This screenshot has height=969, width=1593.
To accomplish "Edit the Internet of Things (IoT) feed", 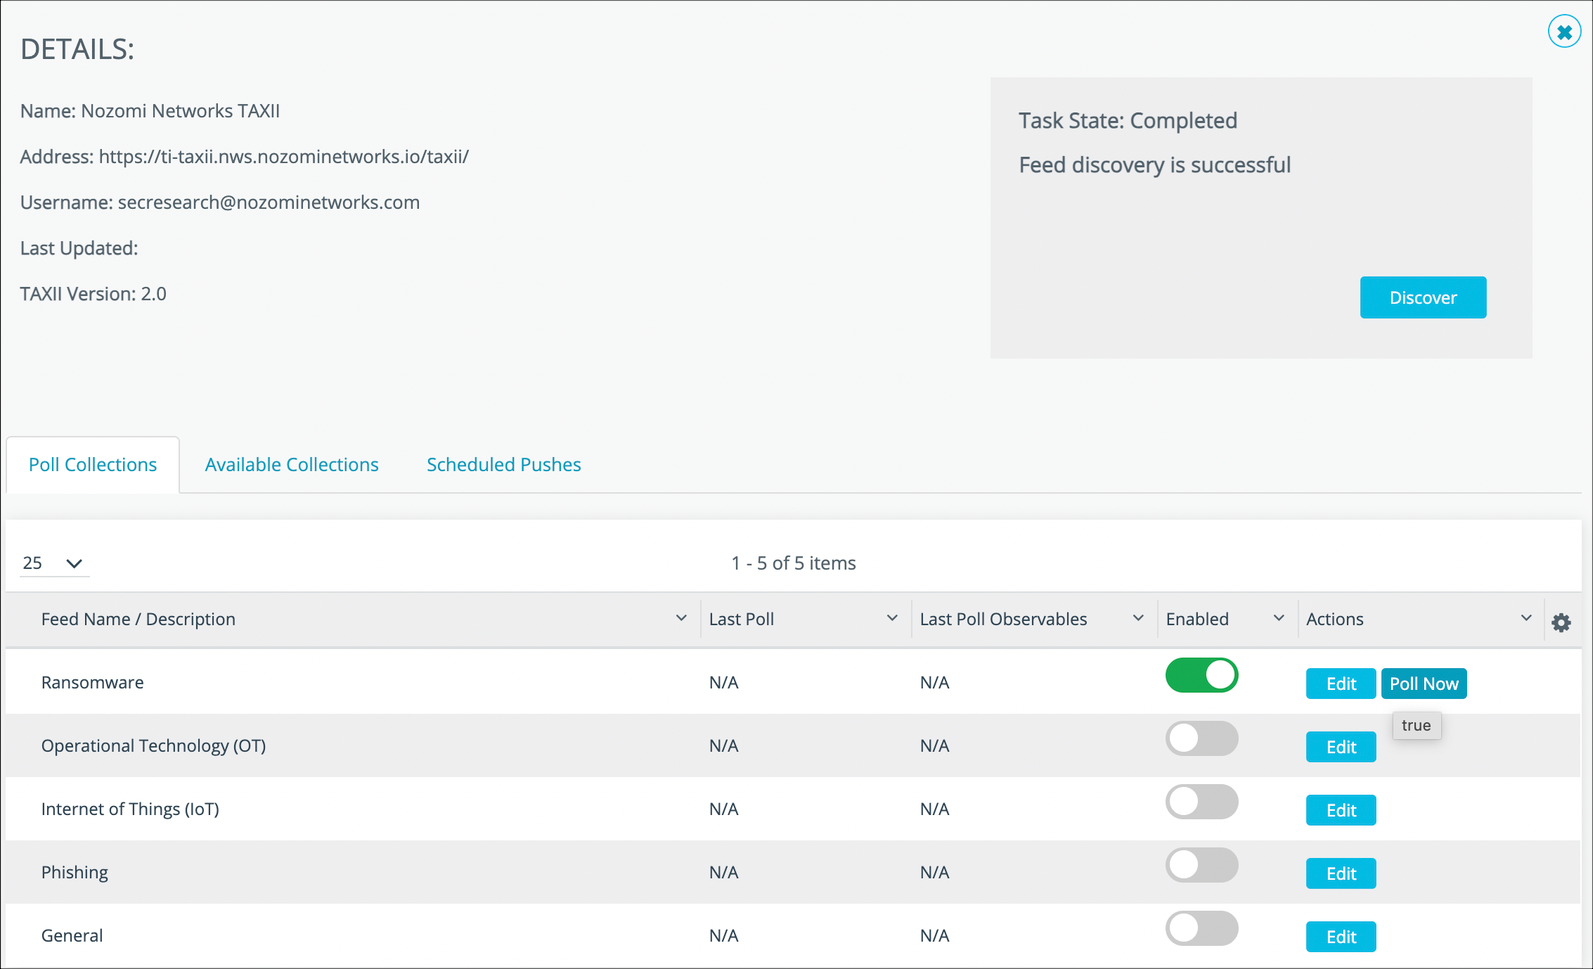I will coord(1341,810).
